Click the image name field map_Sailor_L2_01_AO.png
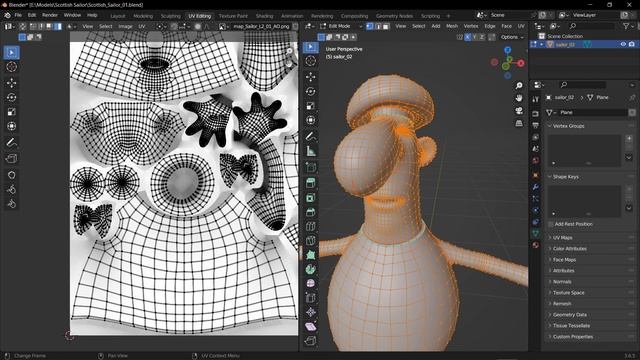 [261, 27]
